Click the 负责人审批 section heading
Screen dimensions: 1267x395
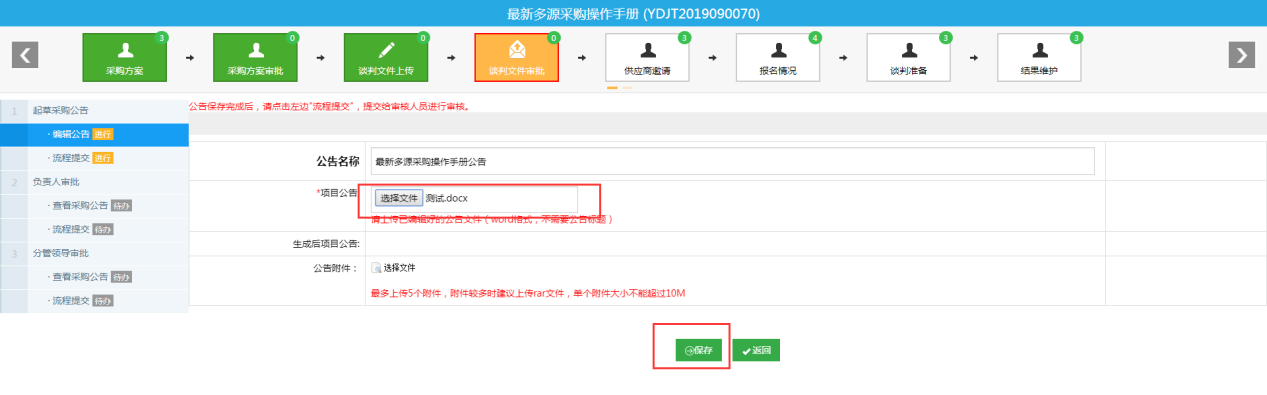click(55, 182)
